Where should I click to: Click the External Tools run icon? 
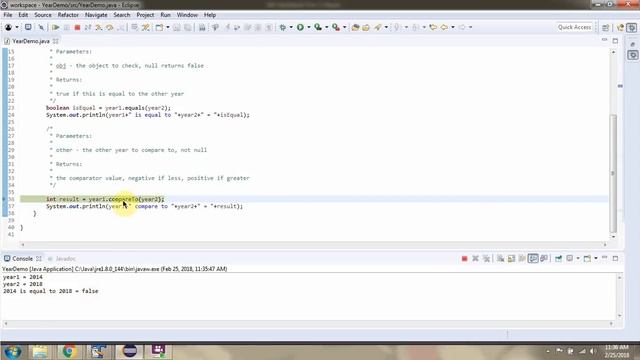336,27
